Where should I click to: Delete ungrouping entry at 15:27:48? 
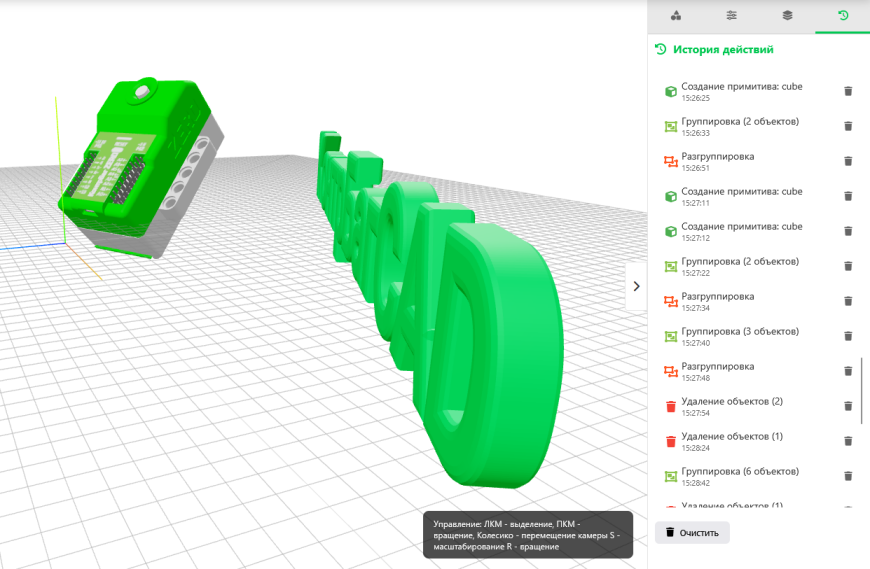coord(848,370)
